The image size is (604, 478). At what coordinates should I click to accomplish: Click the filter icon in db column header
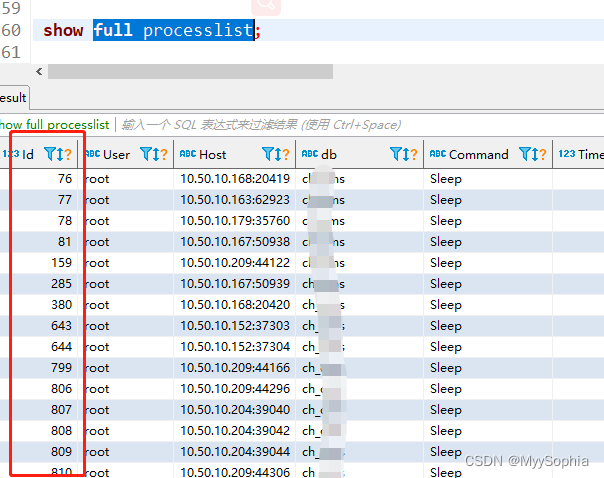point(396,154)
